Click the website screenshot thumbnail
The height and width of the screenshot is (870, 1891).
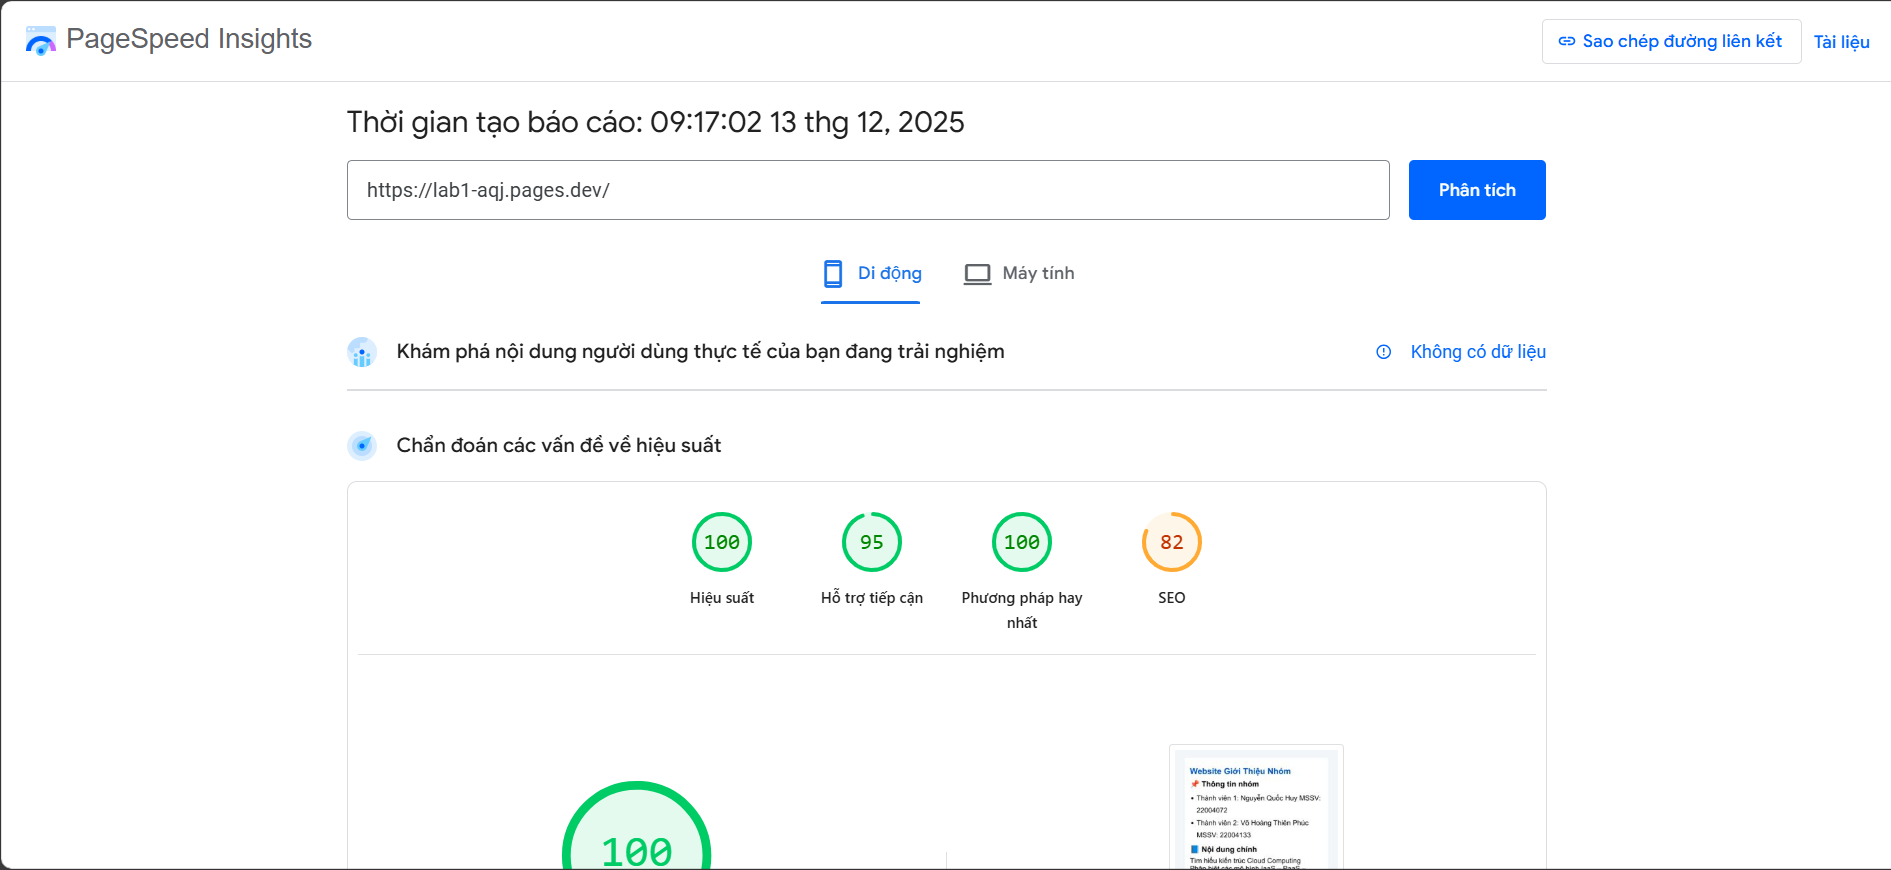(x=1255, y=810)
